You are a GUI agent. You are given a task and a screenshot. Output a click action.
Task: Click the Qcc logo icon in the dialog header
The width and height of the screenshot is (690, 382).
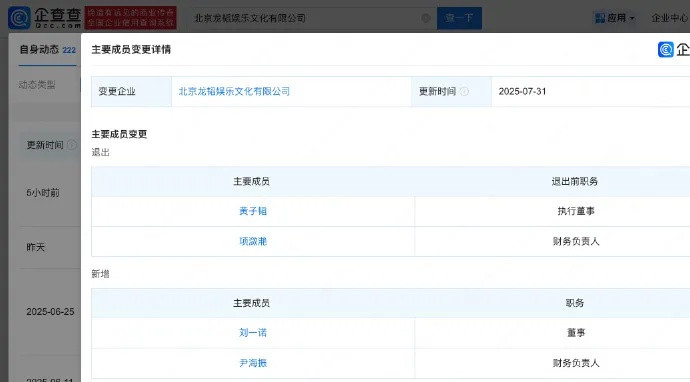(666, 49)
